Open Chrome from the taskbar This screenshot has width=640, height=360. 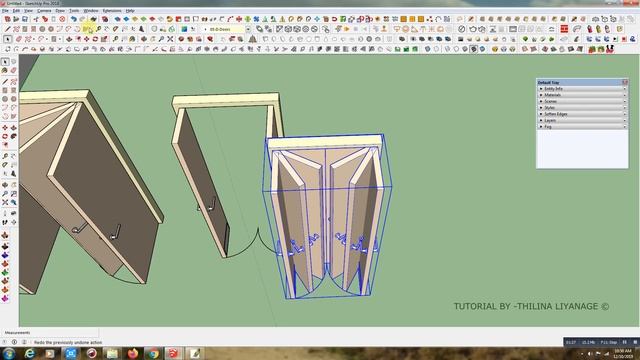click(153, 353)
